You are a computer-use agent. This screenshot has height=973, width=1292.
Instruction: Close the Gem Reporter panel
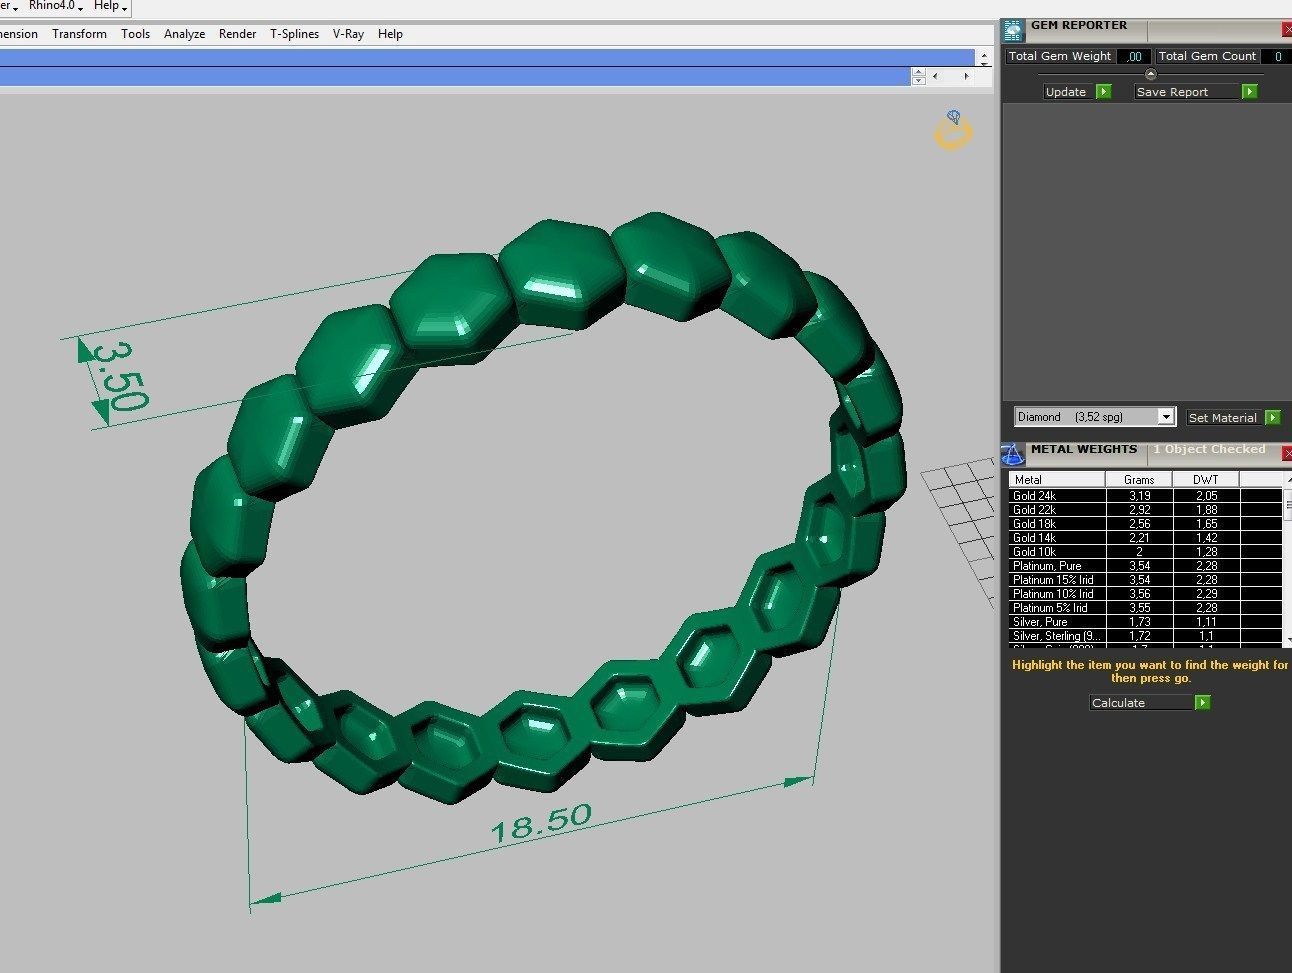(1287, 30)
